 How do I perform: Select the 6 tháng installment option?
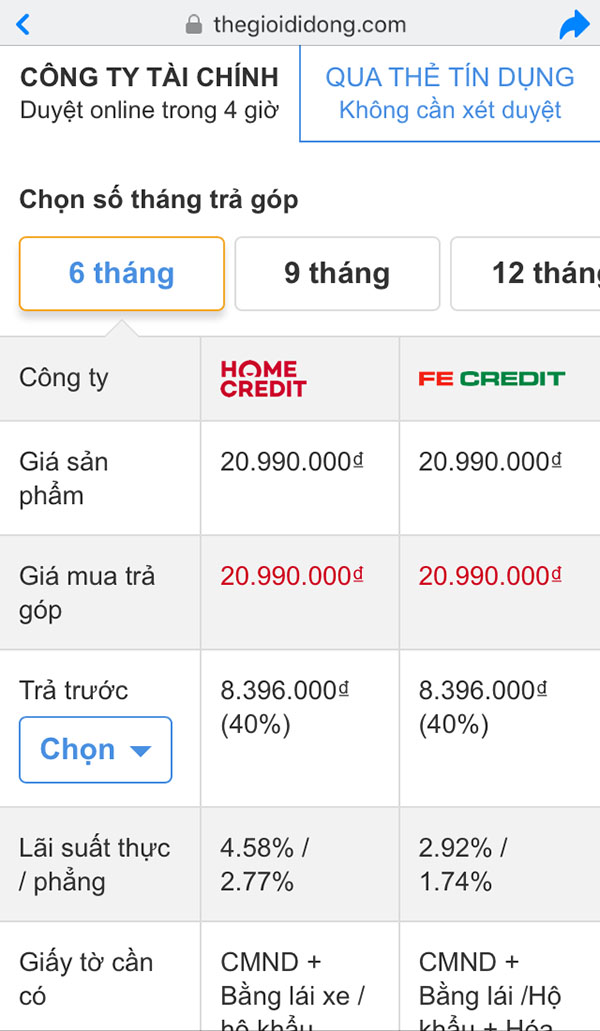121,273
